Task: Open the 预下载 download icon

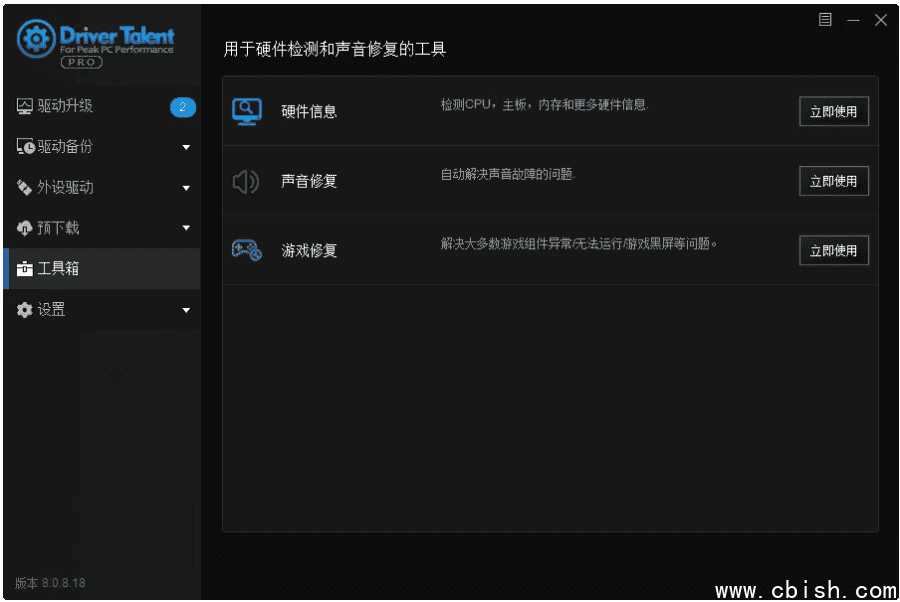Action: pos(24,228)
